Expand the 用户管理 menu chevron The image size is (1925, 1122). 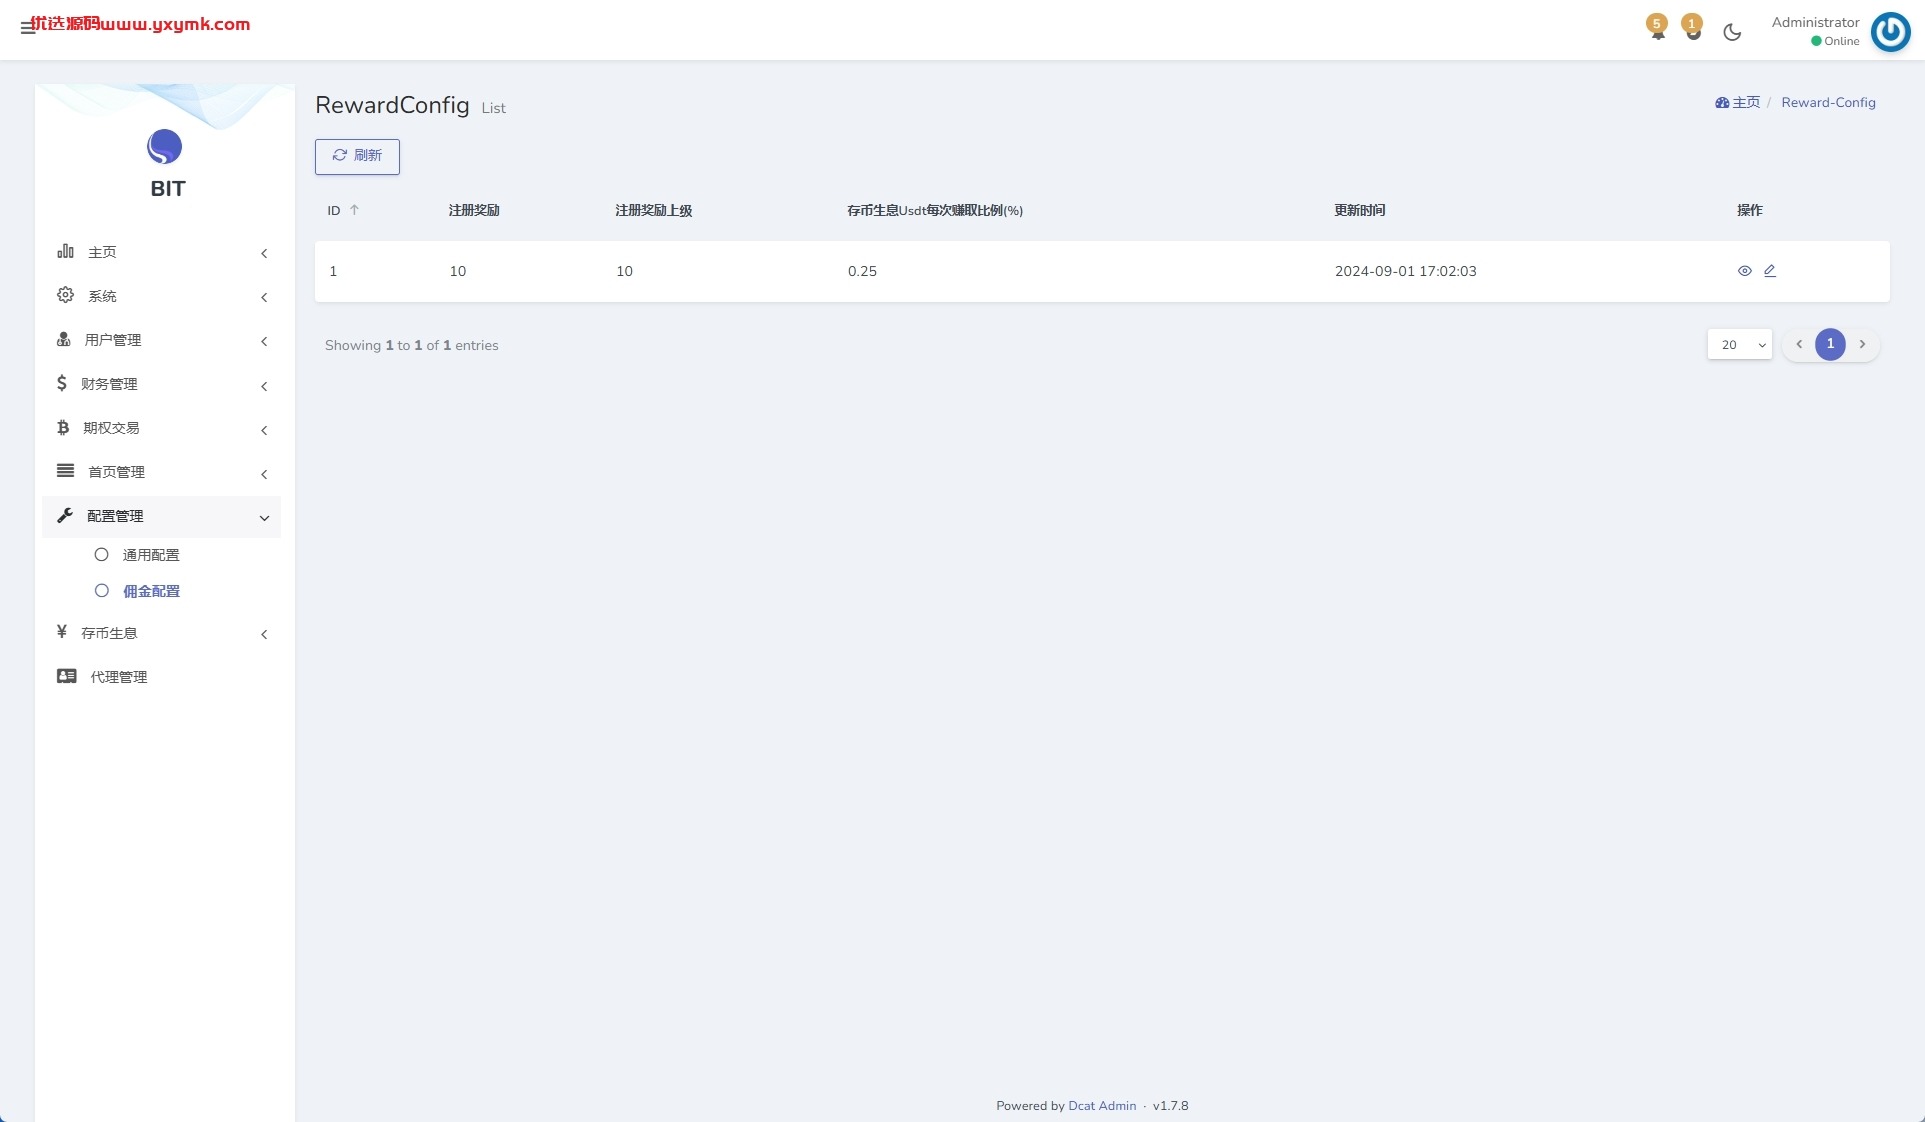click(264, 341)
